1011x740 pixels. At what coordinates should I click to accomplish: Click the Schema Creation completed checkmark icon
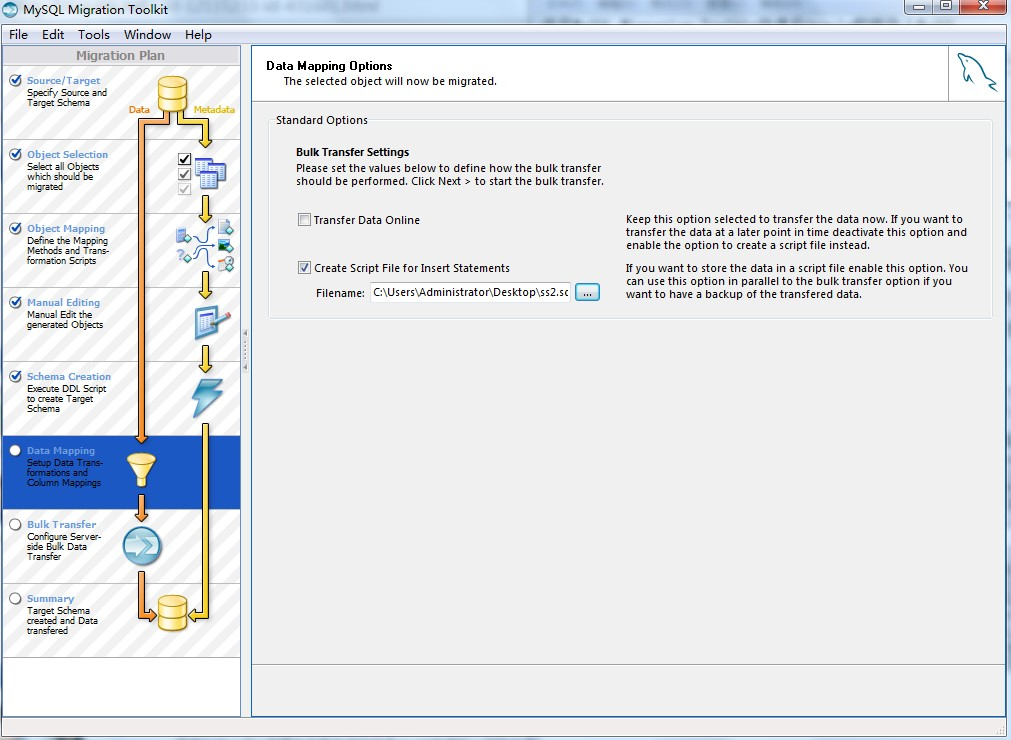click(15, 376)
